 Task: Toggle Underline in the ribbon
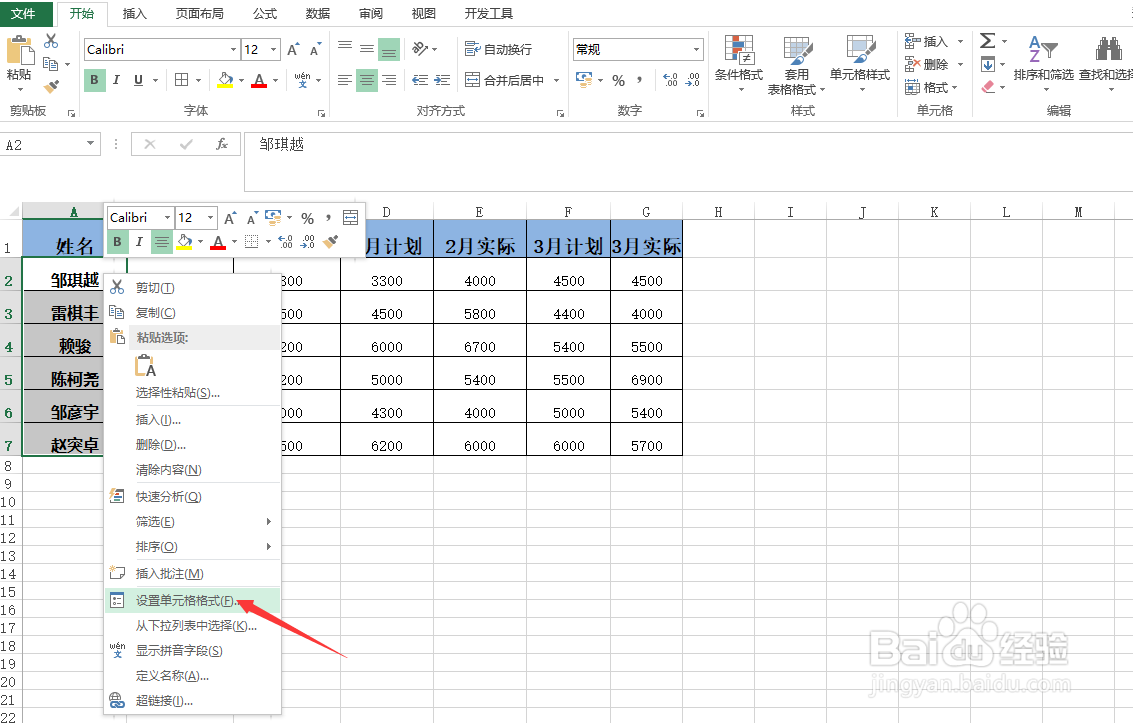click(x=138, y=79)
